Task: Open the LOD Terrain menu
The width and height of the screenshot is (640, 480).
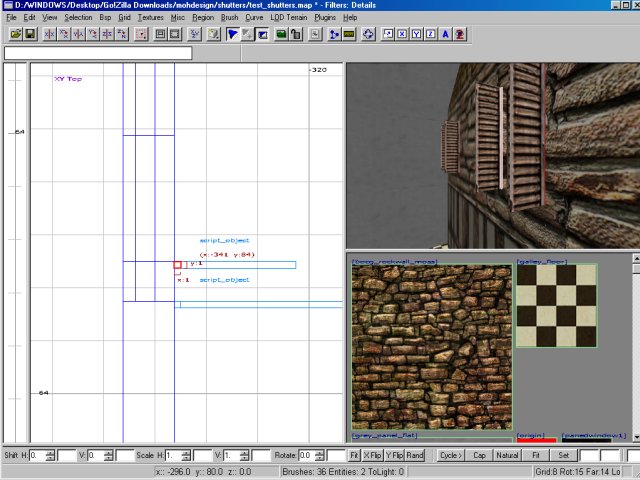Action: (x=289, y=17)
